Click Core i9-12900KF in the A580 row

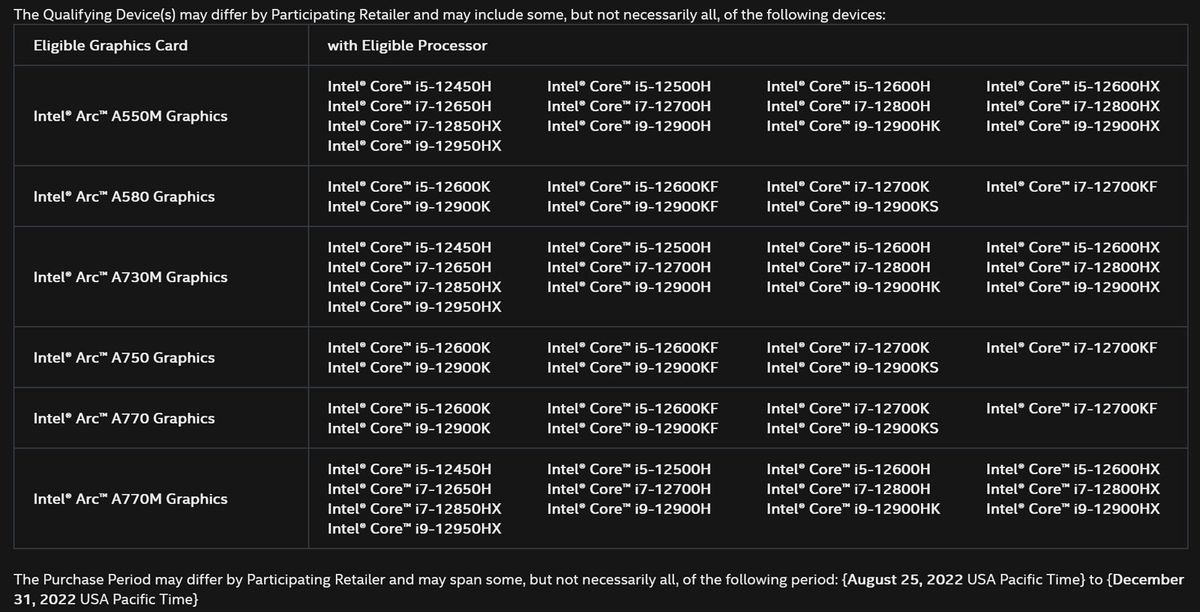pyautogui.click(x=633, y=207)
